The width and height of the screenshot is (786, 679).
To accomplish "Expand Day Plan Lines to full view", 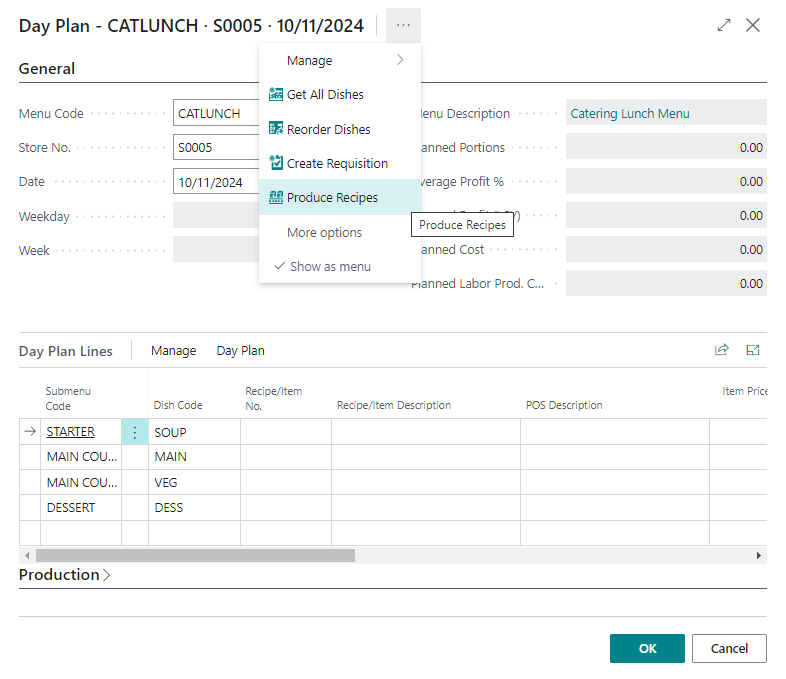I will (753, 350).
